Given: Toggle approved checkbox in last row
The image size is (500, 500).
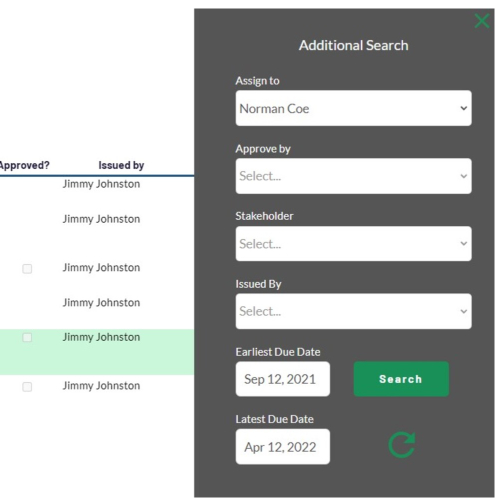Looking at the screenshot, I should [27, 387].
